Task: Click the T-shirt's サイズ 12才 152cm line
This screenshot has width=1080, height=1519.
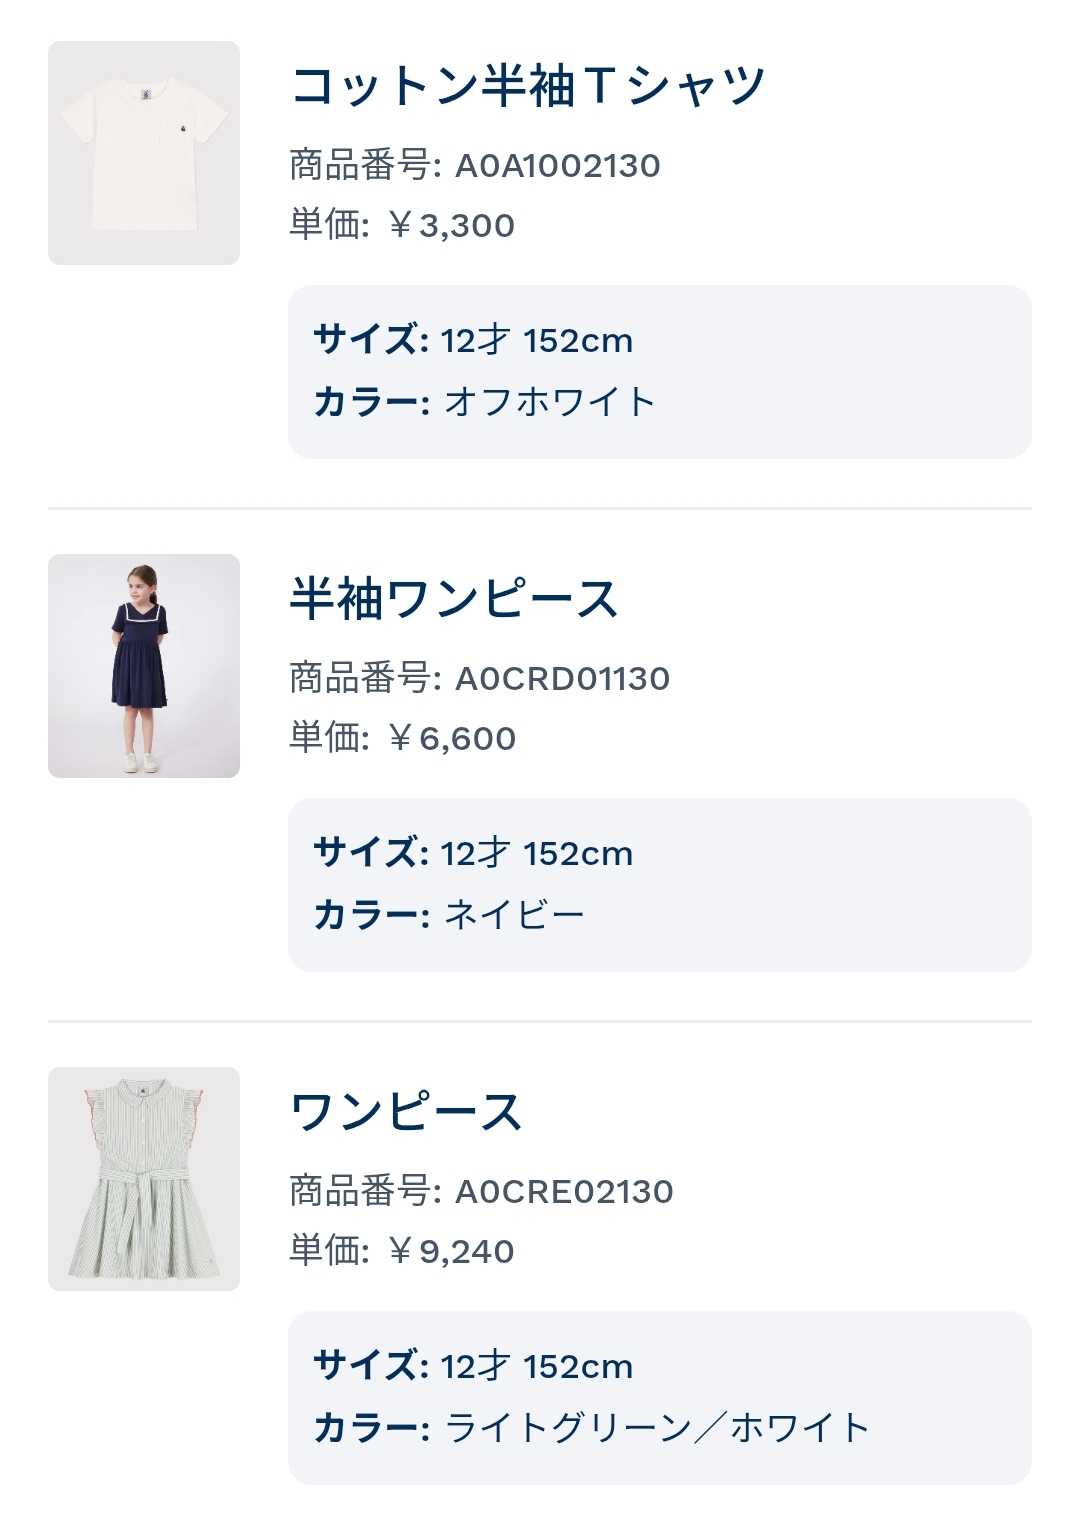Action: 474,341
